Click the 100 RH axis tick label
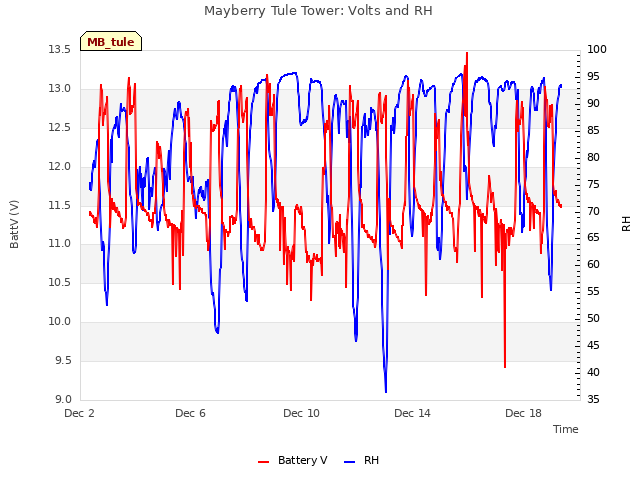Image resolution: width=640 pixels, height=480 pixels. click(x=597, y=49)
